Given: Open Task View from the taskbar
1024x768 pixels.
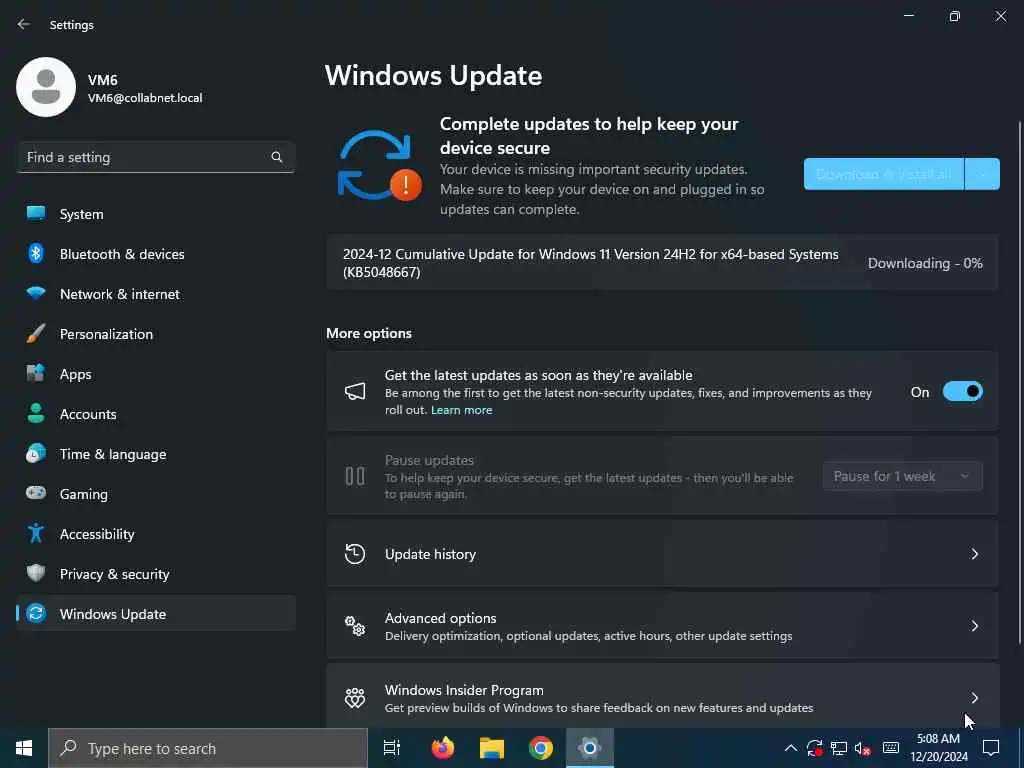Looking at the screenshot, I should click(x=392, y=748).
